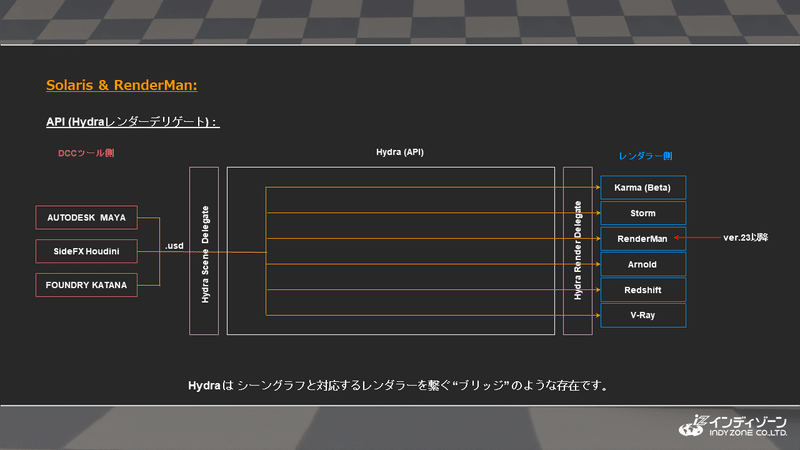Viewport: 800px width, 450px height.
Task: Click the V-Ray renderer box
Action: point(643,315)
